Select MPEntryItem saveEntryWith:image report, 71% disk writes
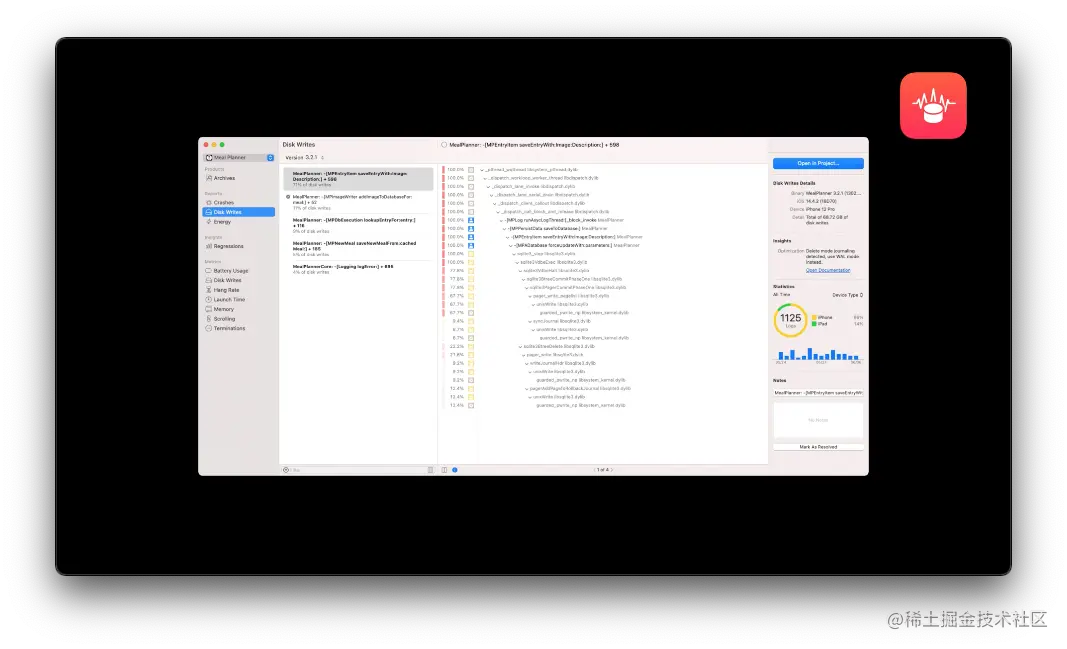This screenshot has width=1067, height=649. click(358, 179)
